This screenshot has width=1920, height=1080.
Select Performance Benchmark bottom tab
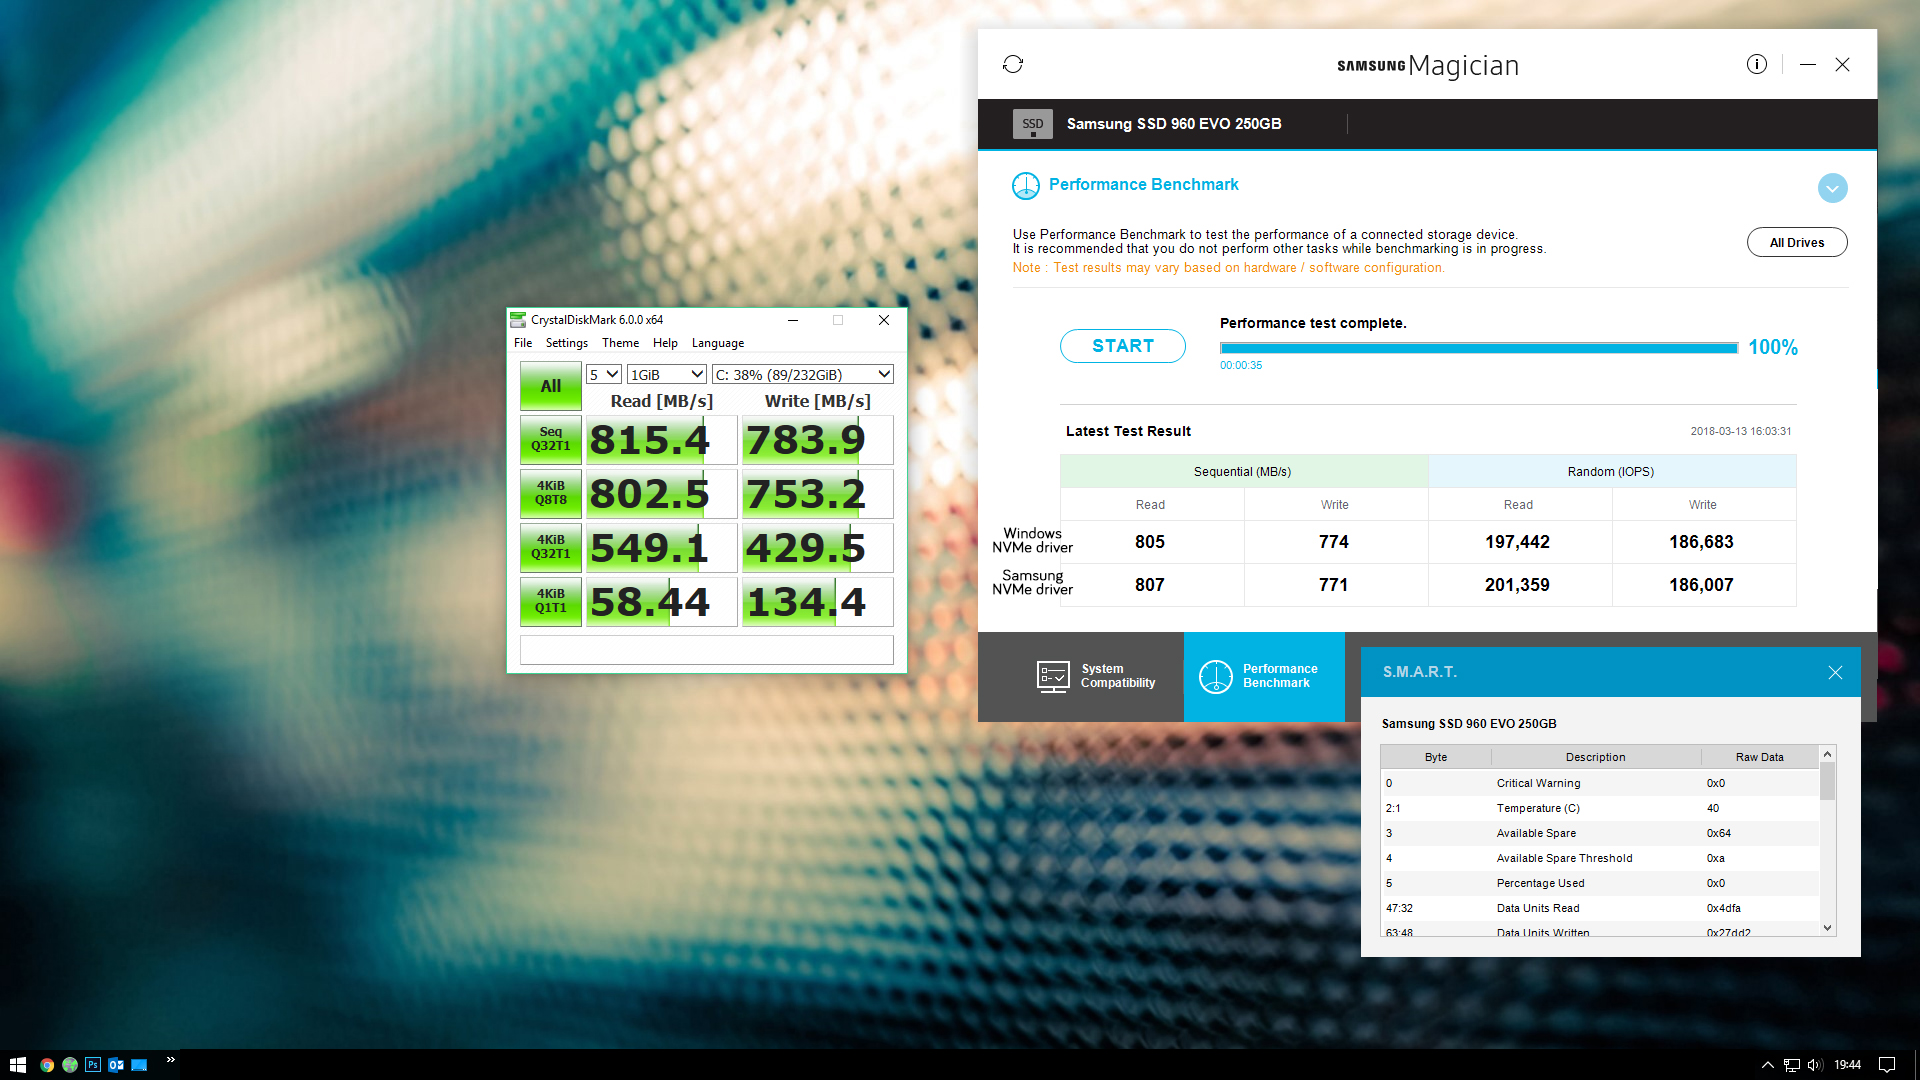pos(1263,677)
